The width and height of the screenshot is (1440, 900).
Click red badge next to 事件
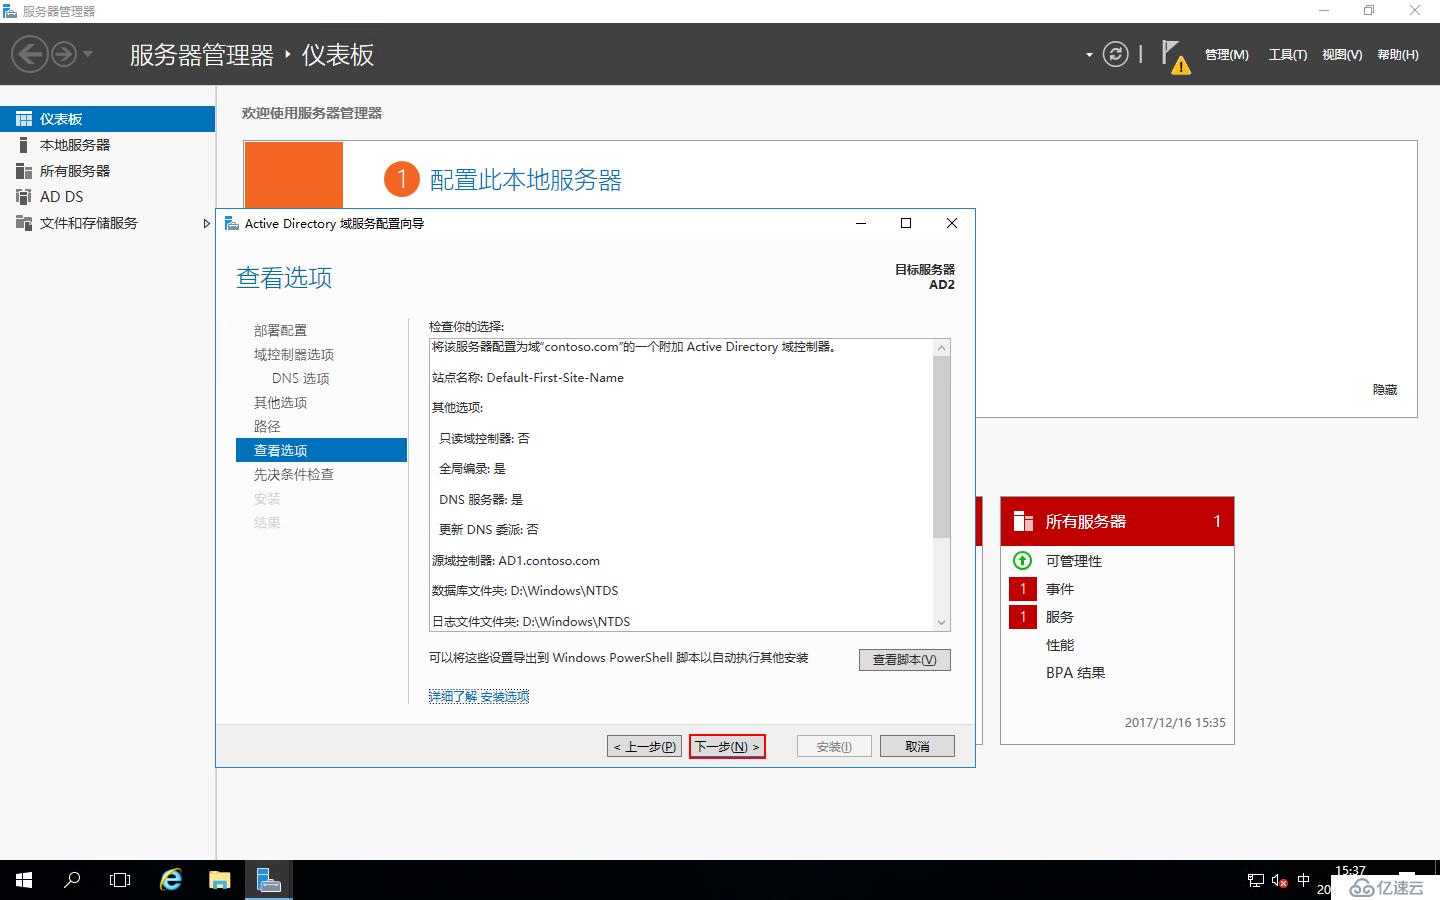[x=1023, y=589]
